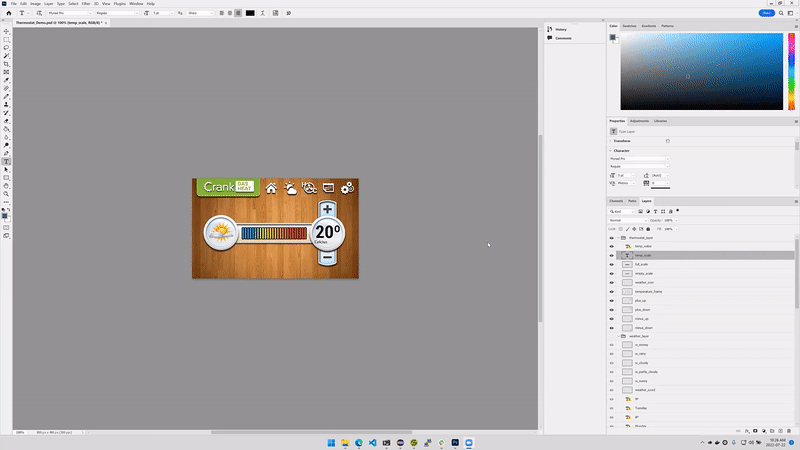Left align text in options bar
Image resolution: width=800 pixels, height=450 pixels.
point(221,13)
